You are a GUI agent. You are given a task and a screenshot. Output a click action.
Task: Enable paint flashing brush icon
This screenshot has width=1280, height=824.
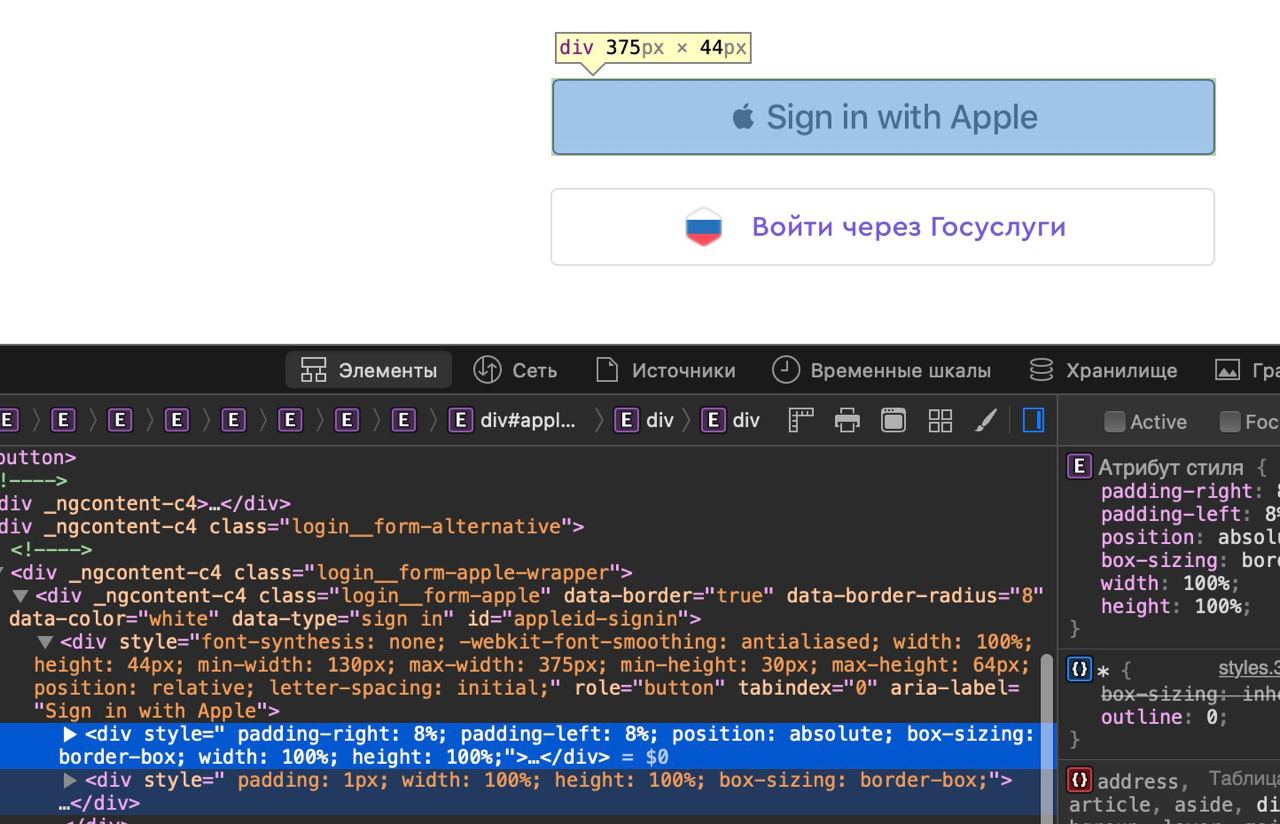point(986,421)
